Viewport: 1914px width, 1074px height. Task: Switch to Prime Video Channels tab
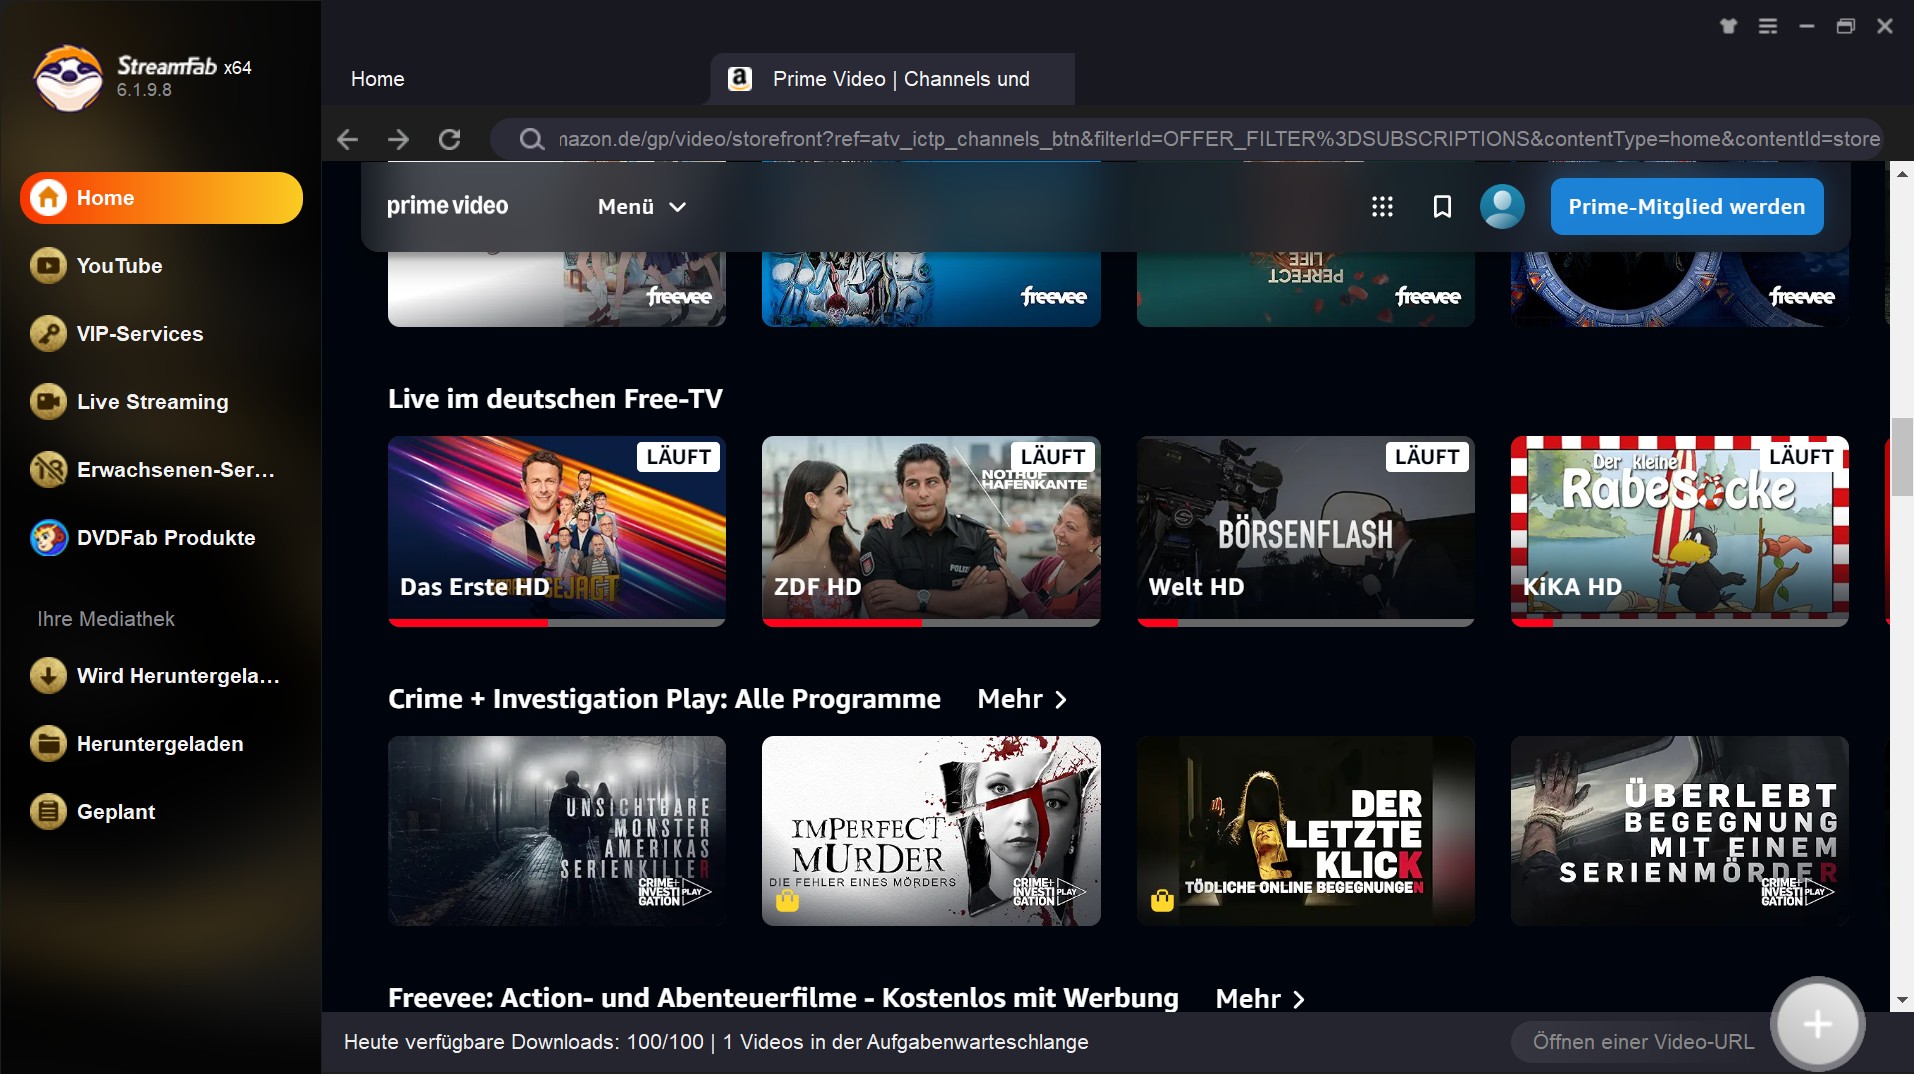point(892,79)
